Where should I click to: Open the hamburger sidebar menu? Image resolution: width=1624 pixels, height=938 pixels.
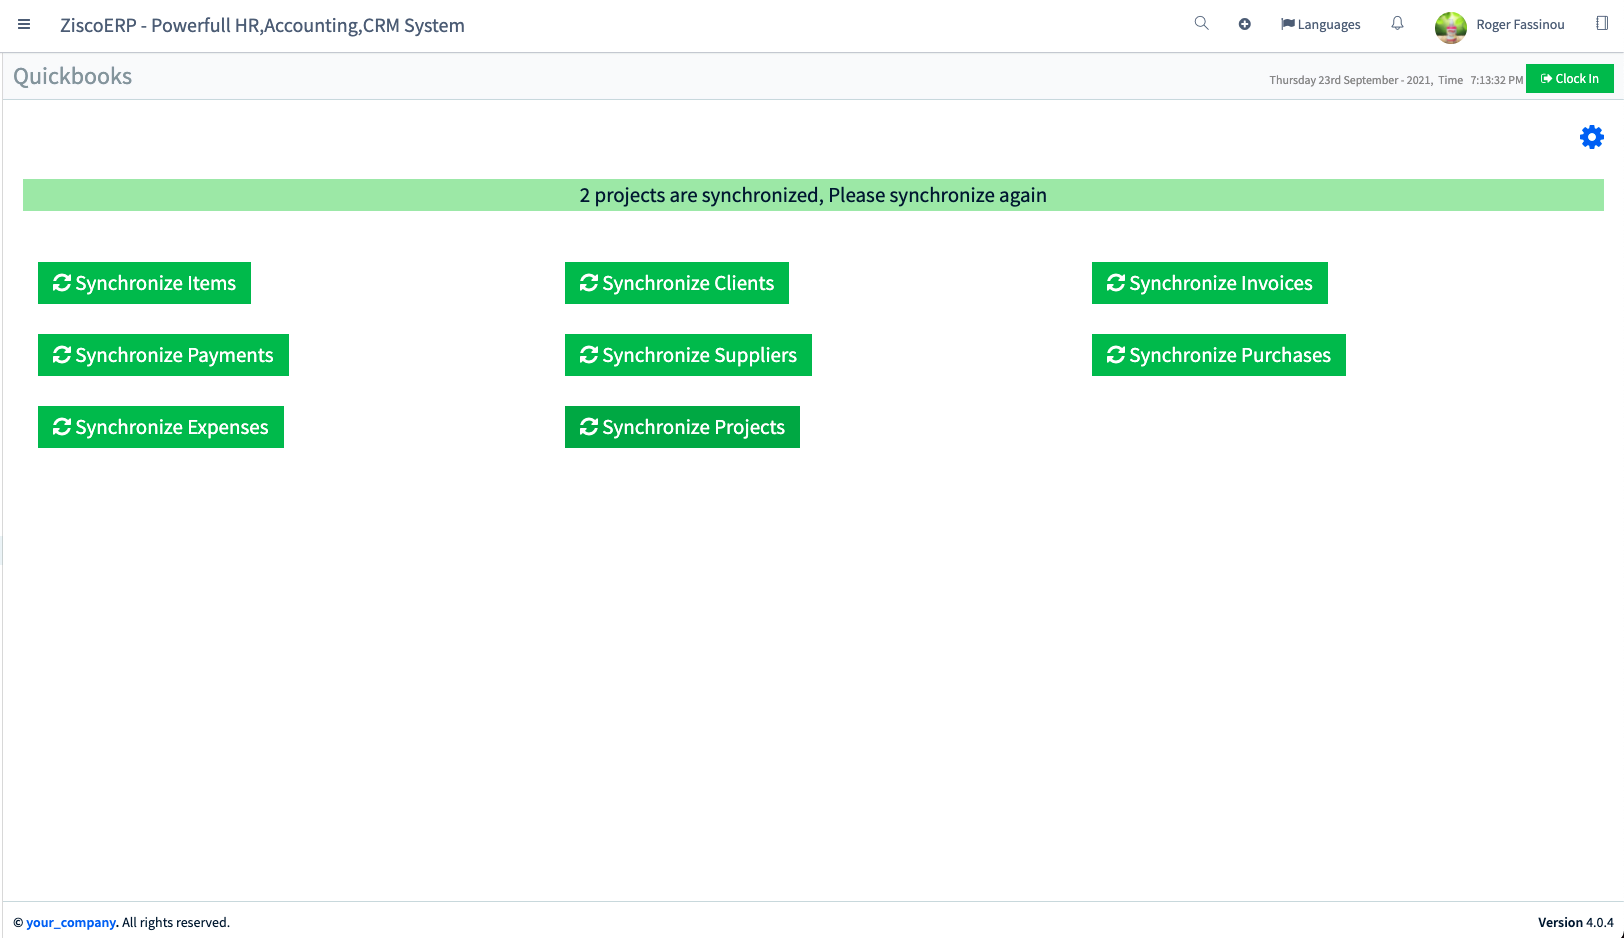(x=24, y=25)
